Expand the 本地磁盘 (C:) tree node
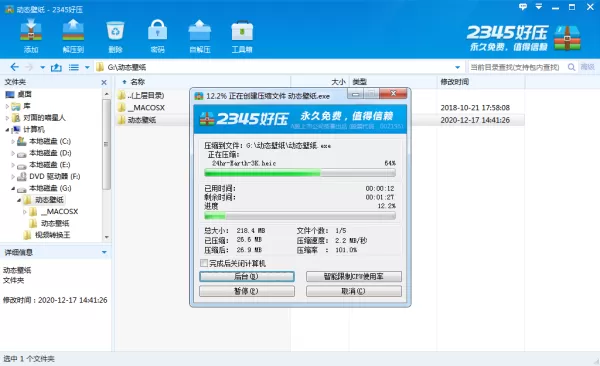Image resolution: width=600 pixels, height=366 pixels. (13, 141)
